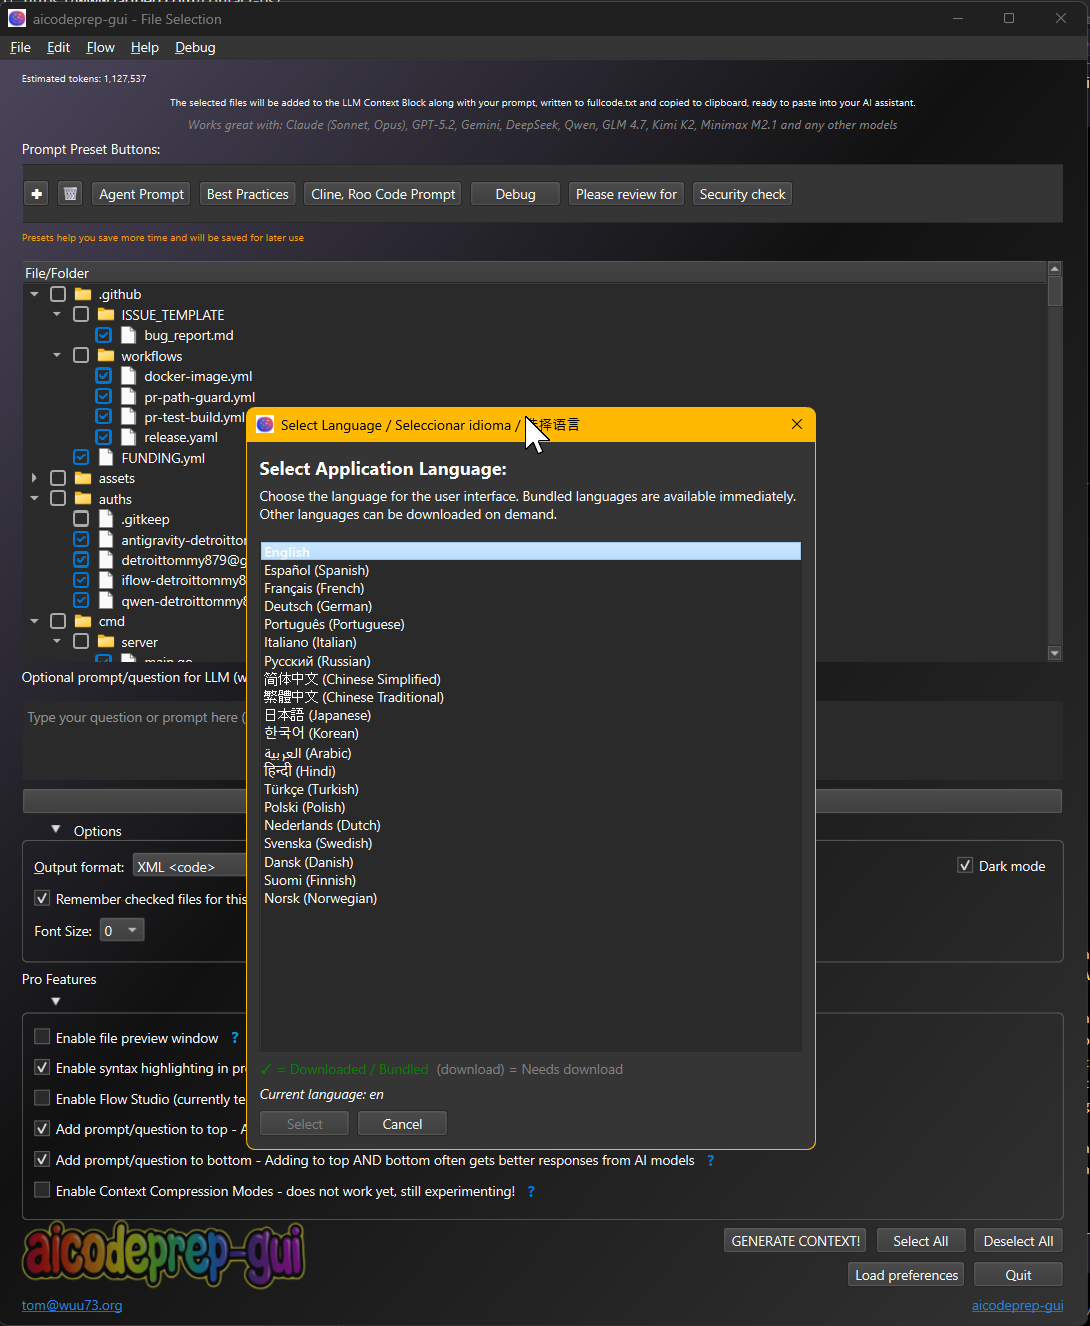This screenshot has width=1090, height=1326.
Task: Collapse the .github tree node
Action: pos(35,294)
